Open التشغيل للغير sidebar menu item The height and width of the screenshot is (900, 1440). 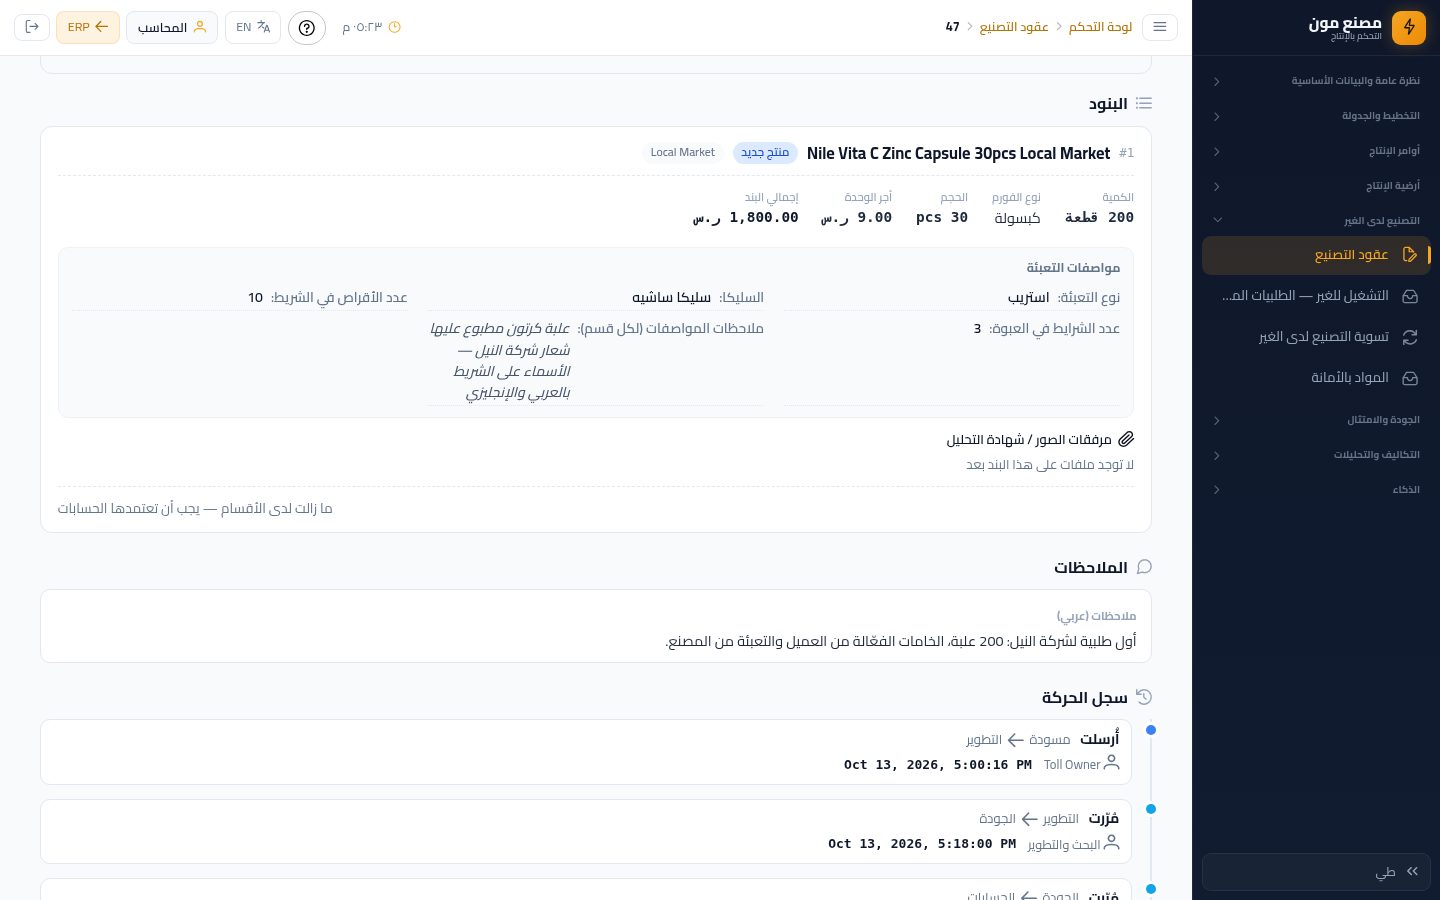pyautogui.click(x=1315, y=296)
